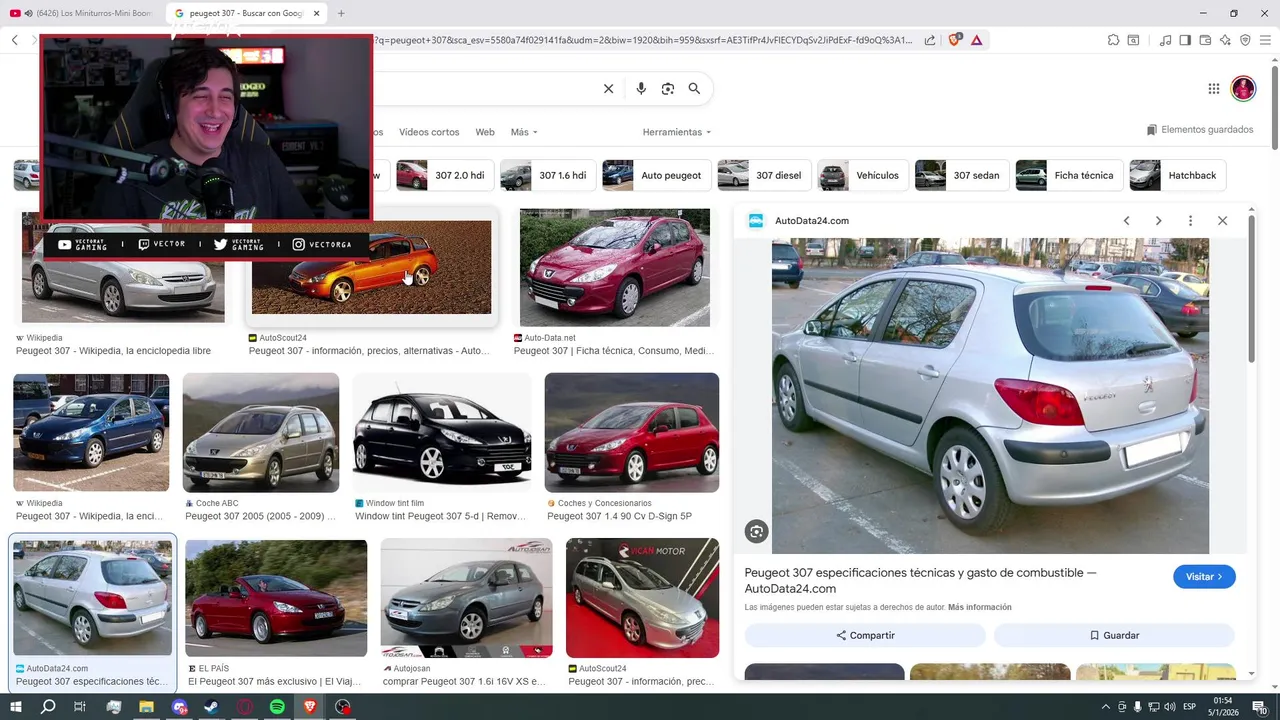
Task: Share this page from the address bar
Action: pyautogui.click(x=930, y=40)
